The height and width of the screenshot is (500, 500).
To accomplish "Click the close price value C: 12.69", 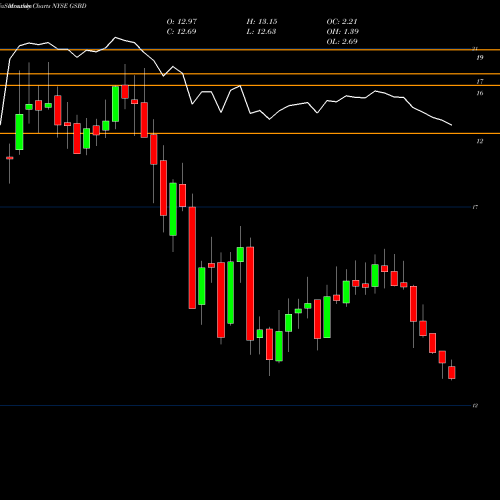I will [x=181, y=32].
